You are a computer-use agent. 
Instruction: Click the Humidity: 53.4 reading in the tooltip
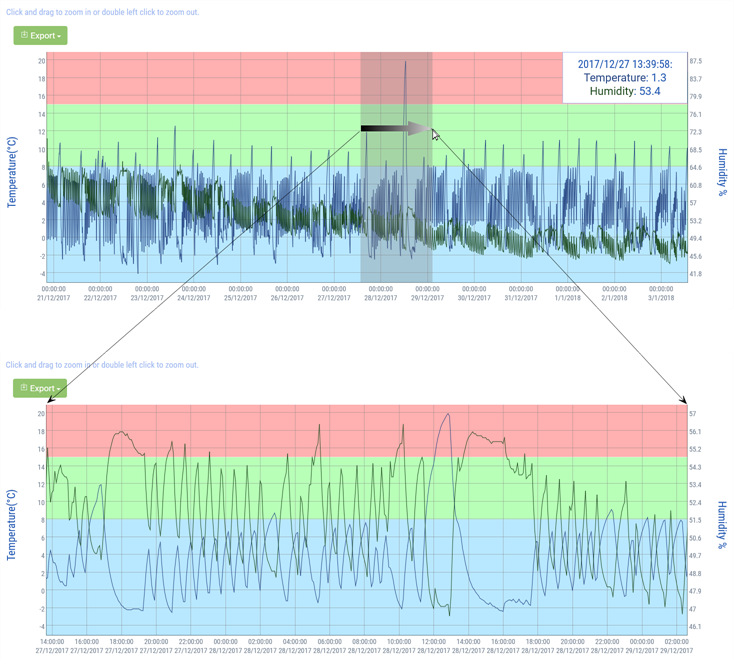click(624, 91)
